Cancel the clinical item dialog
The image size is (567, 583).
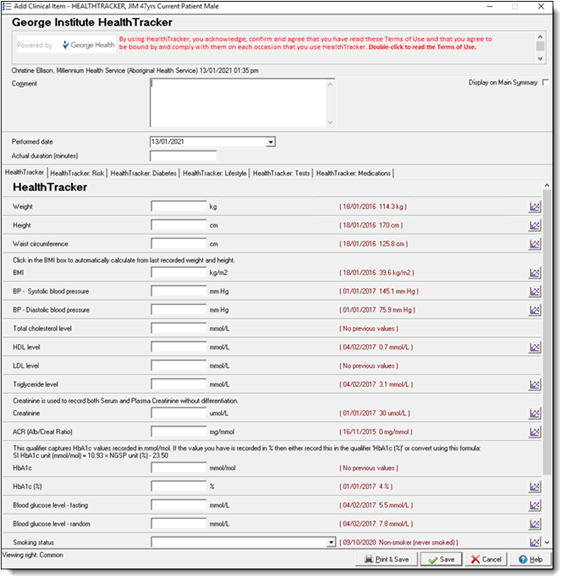486,560
